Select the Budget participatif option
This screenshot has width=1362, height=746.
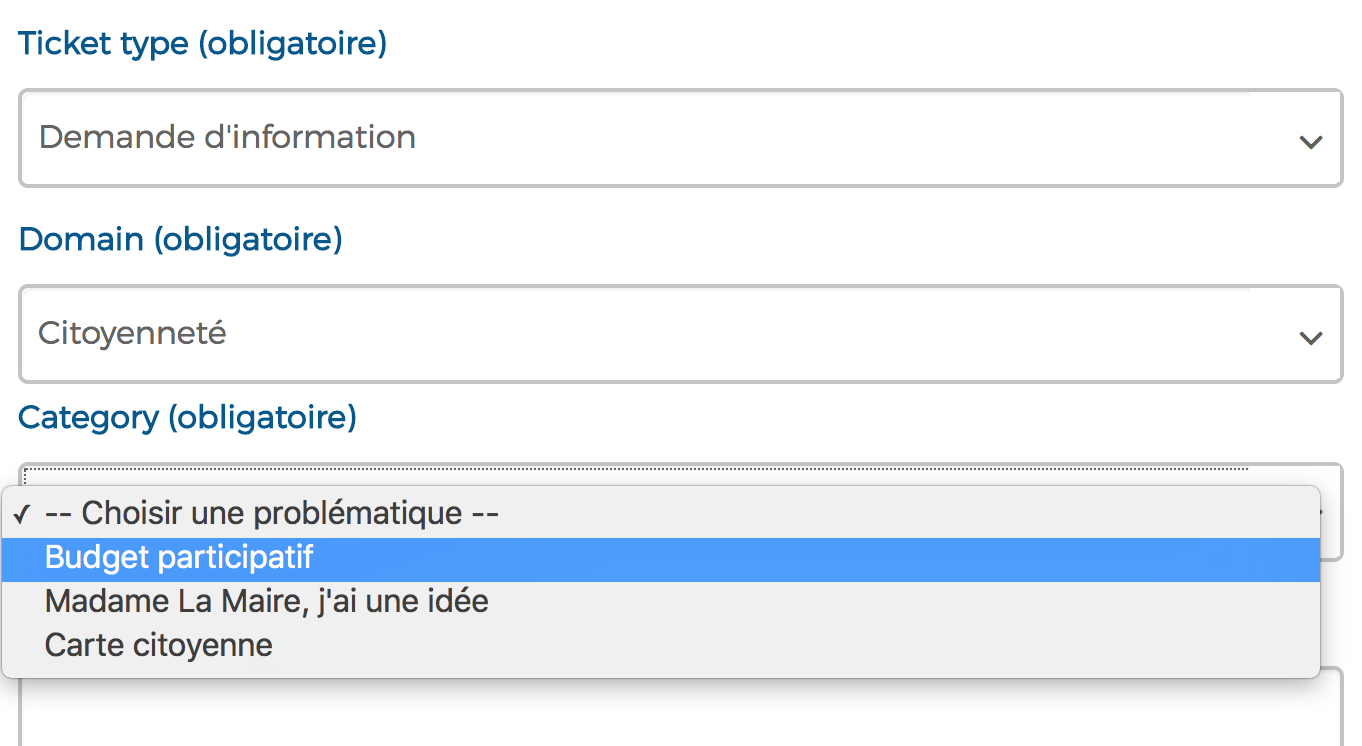[179, 558]
